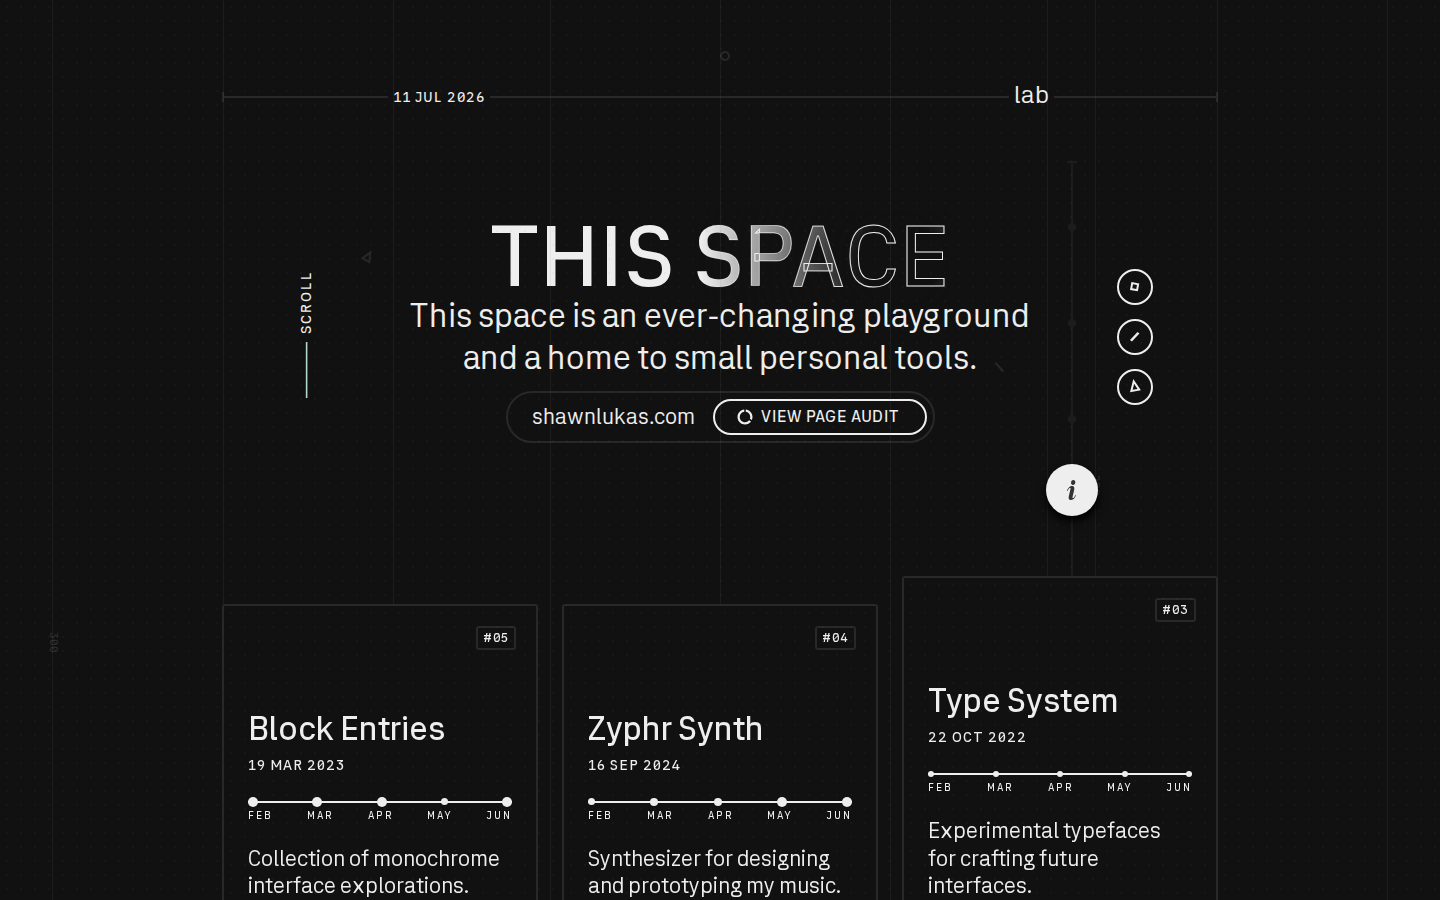The height and width of the screenshot is (900, 1440).
Task: Select MAY dot on Type System timeline
Action: point(1125,774)
